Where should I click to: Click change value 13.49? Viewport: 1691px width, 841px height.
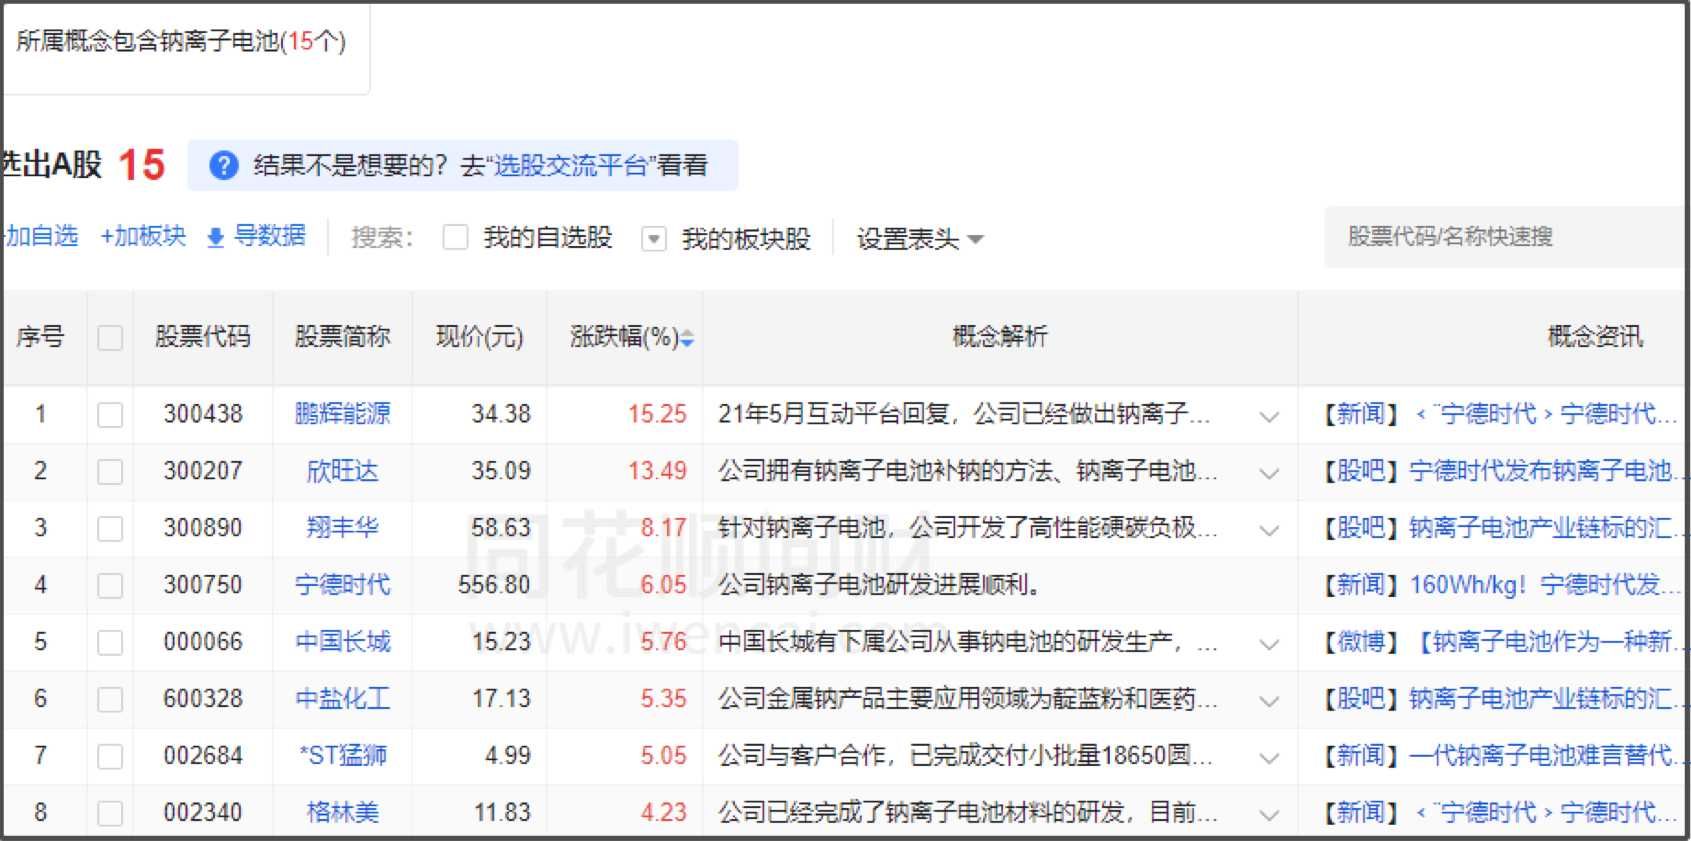[657, 471]
